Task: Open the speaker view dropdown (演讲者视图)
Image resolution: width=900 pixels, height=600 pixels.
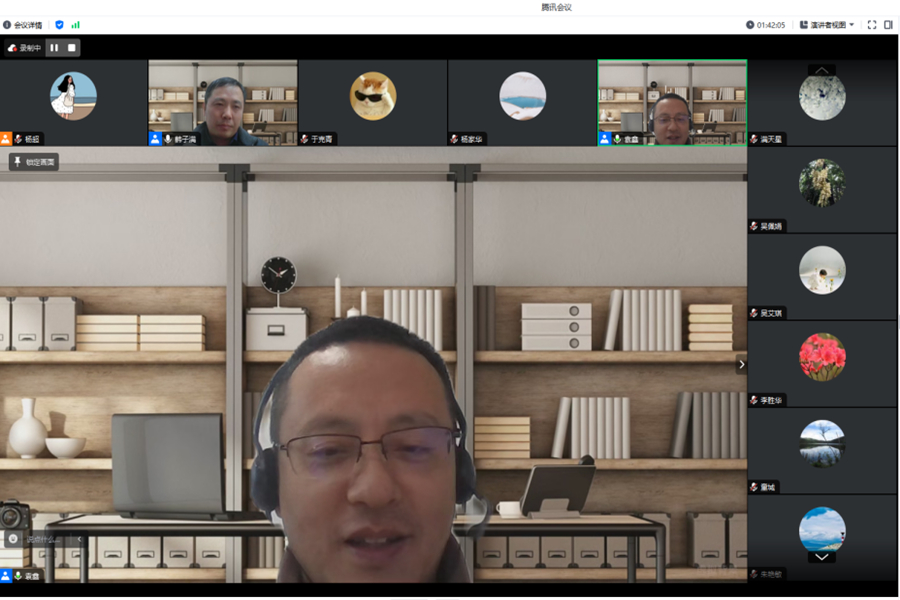Action: pyautogui.click(x=827, y=25)
